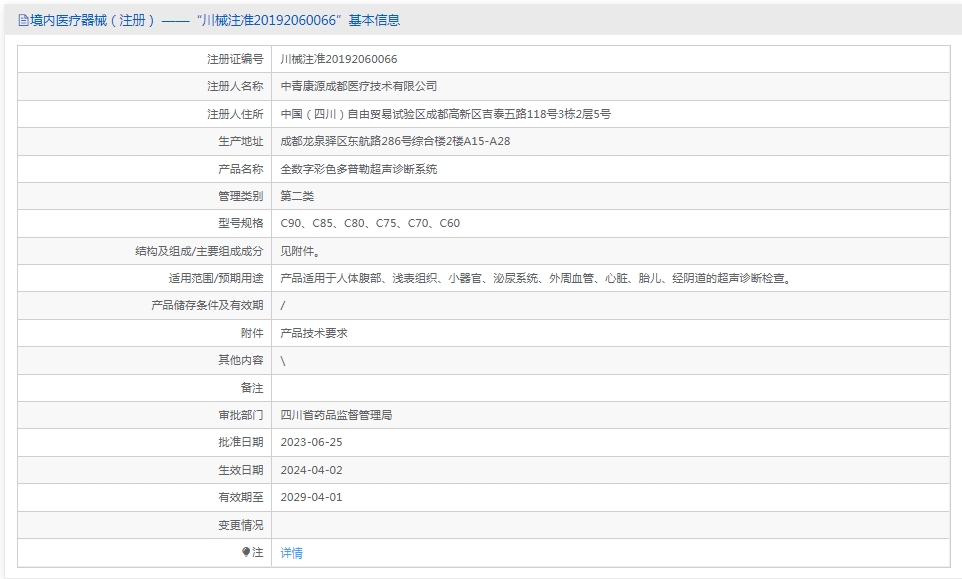Screen dimensions: 962x579
Task: Select approval department 四川省药品监督管理局
Action: (x=336, y=415)
